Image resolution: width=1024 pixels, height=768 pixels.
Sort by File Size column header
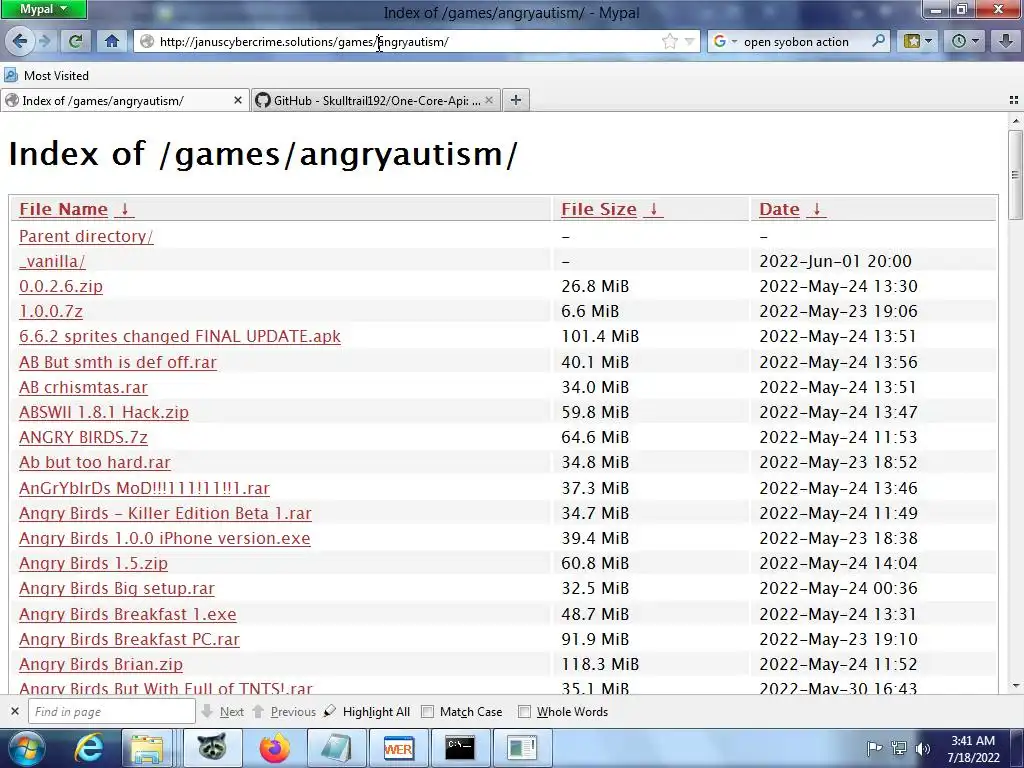tap(599, 209)
